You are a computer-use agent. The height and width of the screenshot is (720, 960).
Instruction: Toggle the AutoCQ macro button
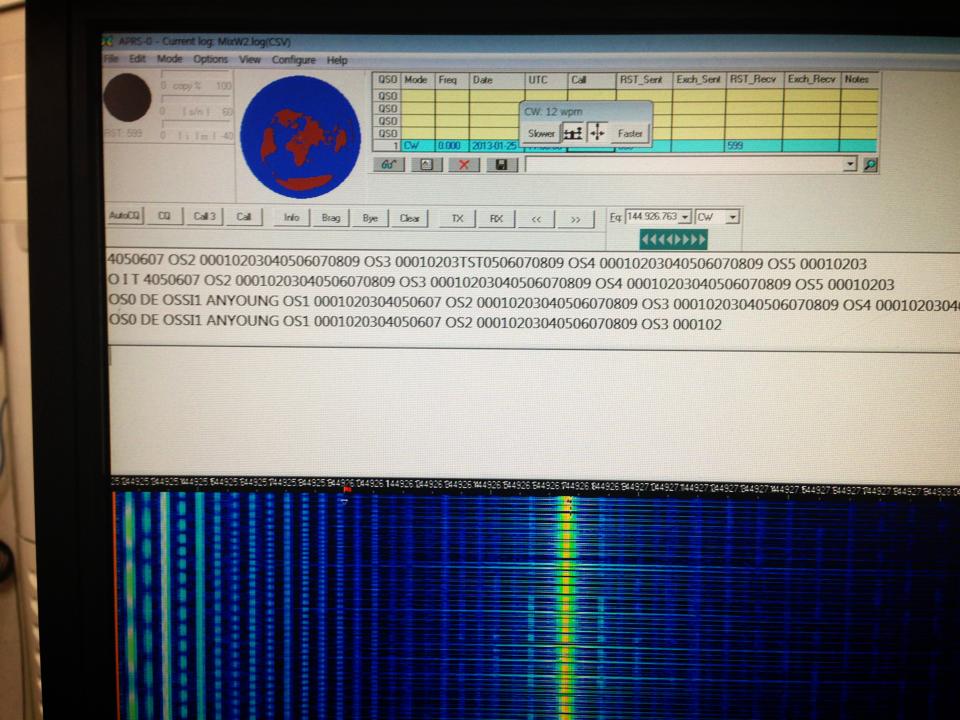125,217
